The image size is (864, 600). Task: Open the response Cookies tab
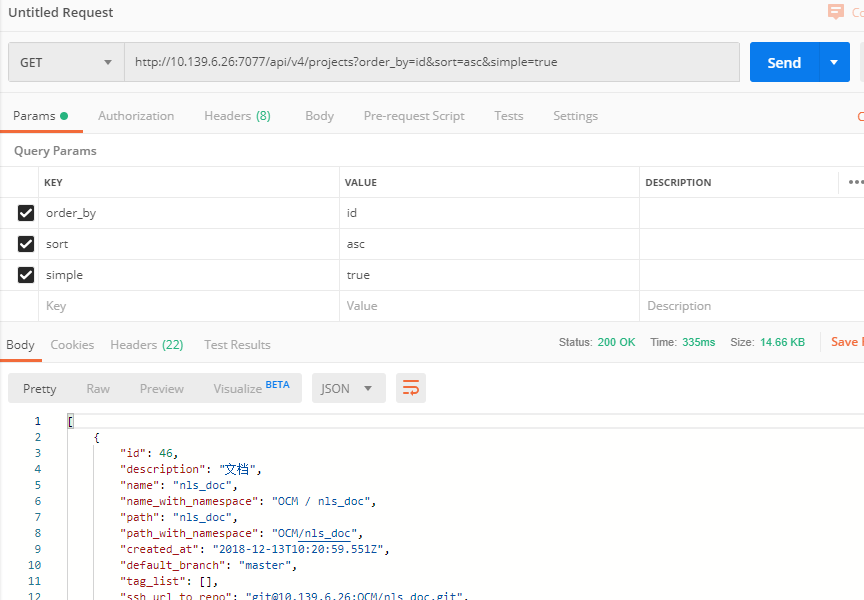[72, 345]
